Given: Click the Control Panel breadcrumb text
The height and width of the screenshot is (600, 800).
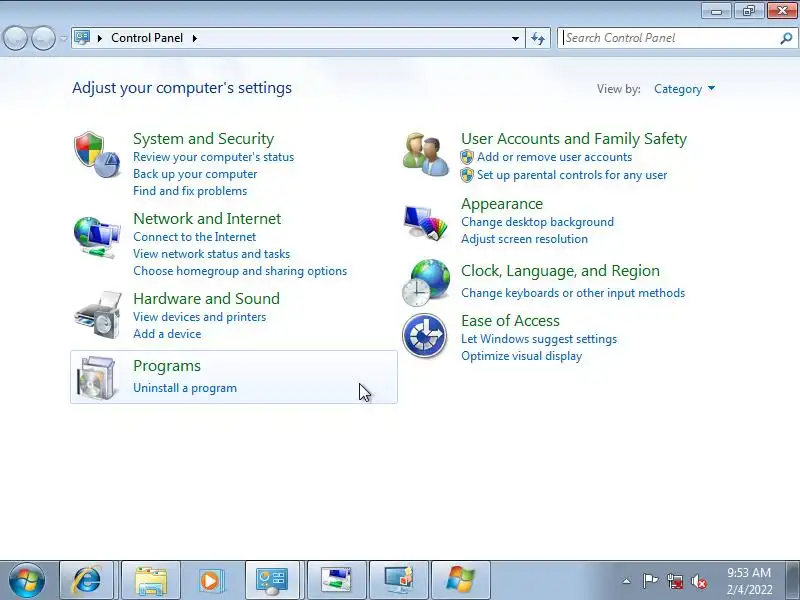Looking at the screenshot, I should click(x=147, y=38).
